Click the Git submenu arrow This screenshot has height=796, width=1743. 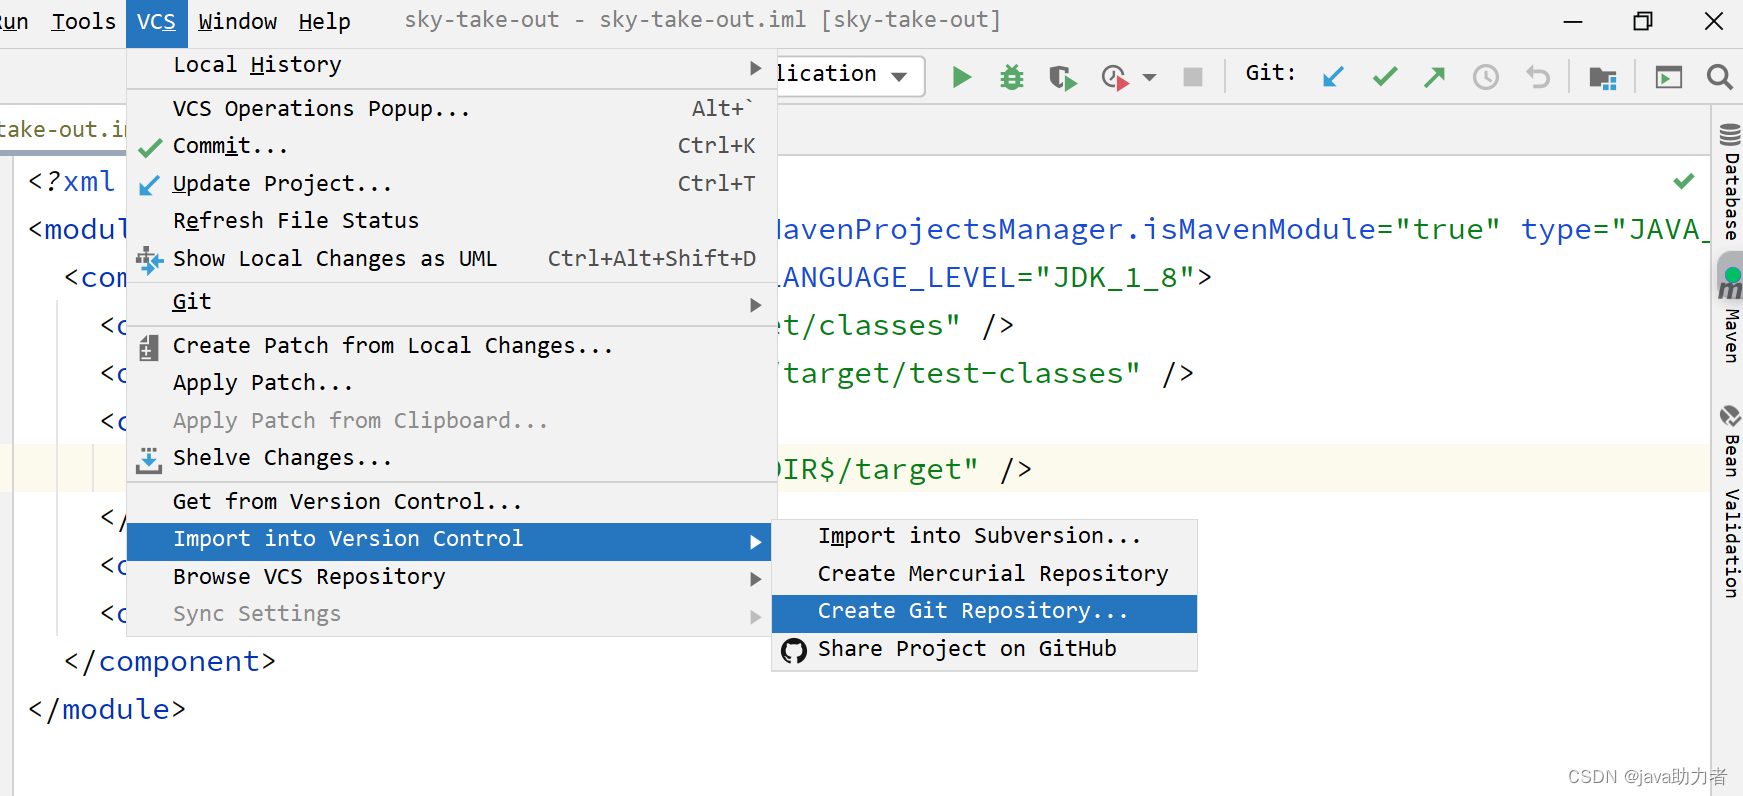coord(756,305)
